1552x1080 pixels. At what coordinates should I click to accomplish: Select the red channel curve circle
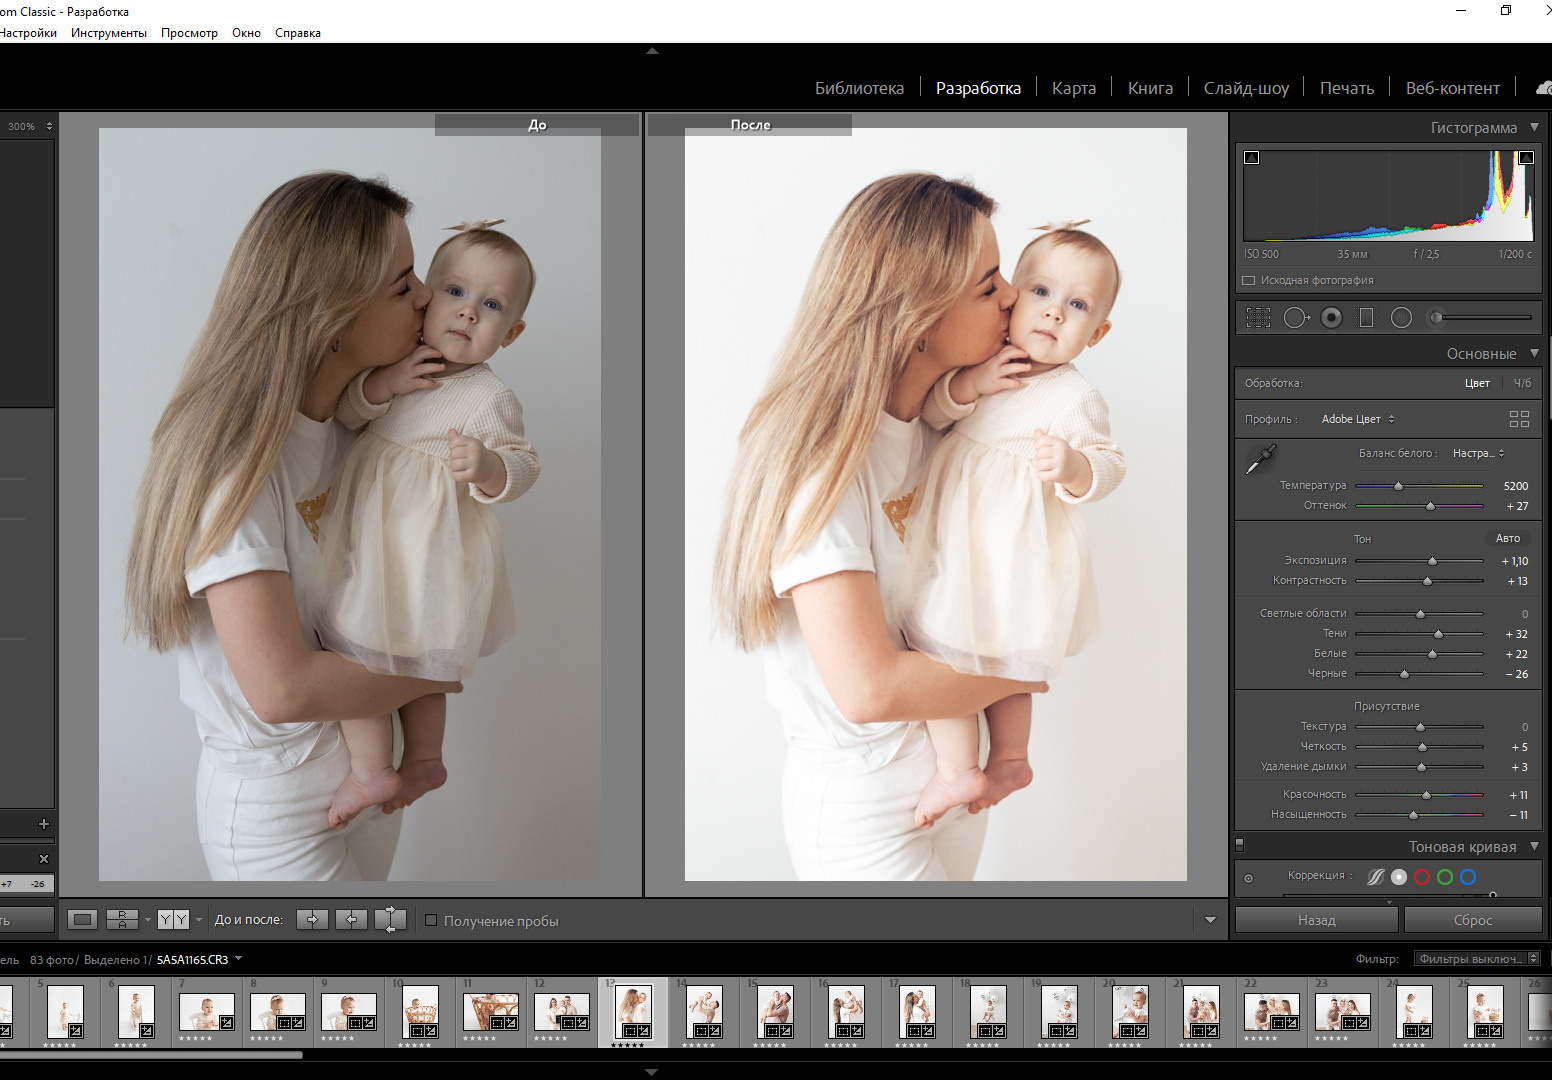pos(1422,877)
